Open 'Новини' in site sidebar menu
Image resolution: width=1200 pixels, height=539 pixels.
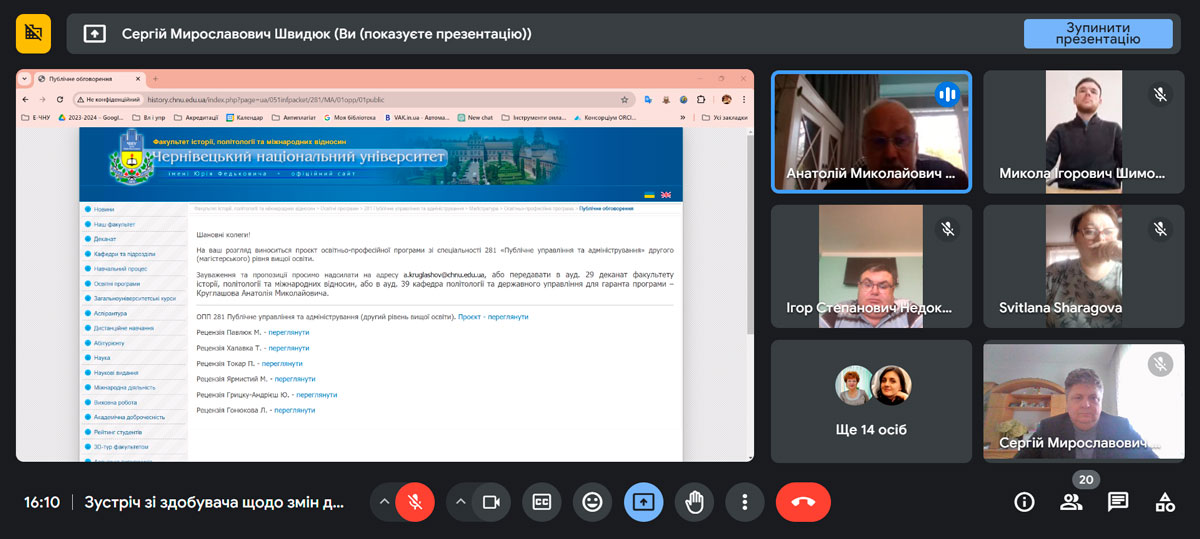coord(104,210)
